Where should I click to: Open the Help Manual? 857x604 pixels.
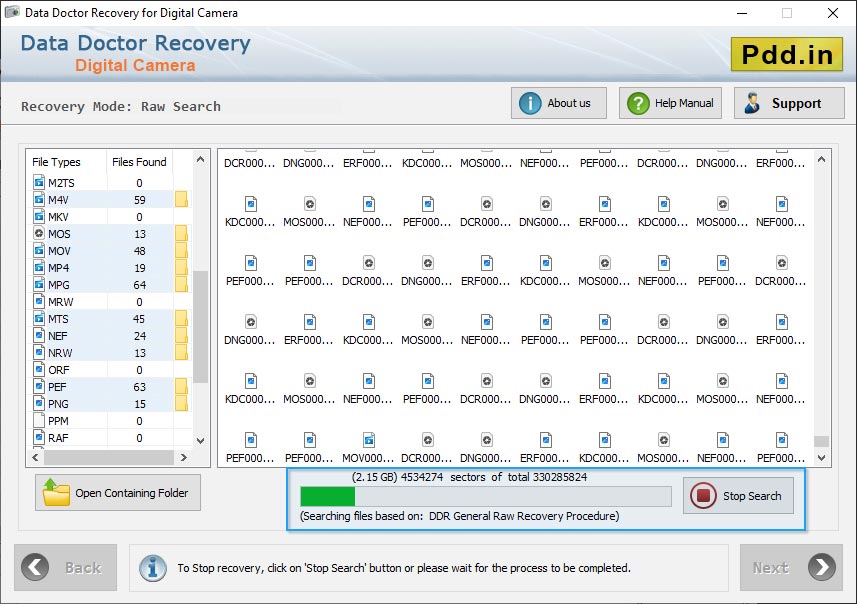click(670, 103)
